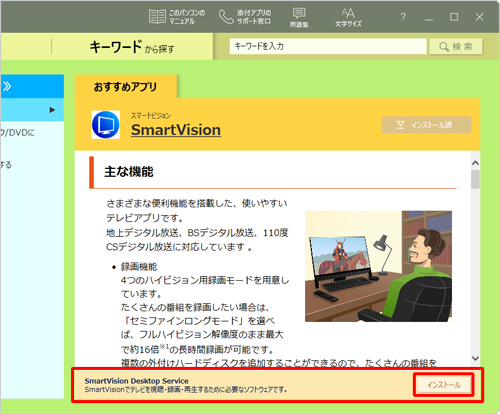Click the キーワードを入力 search field

[328, 46]
